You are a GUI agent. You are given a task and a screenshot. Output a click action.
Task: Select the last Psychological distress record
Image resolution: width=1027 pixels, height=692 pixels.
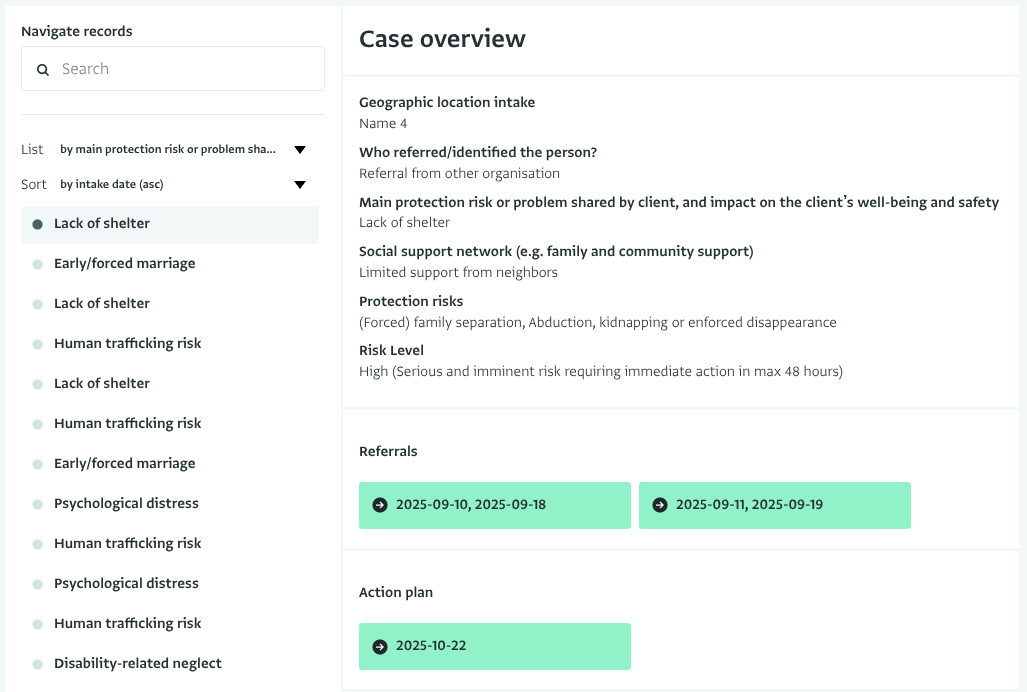tap(126, 584)
